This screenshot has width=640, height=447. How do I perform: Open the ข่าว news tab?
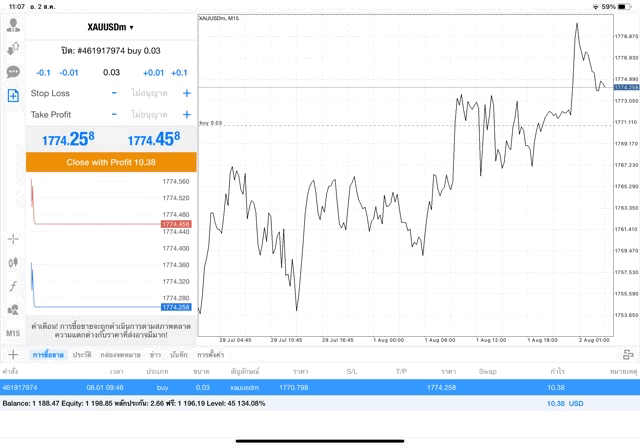[x=156, y=355]
